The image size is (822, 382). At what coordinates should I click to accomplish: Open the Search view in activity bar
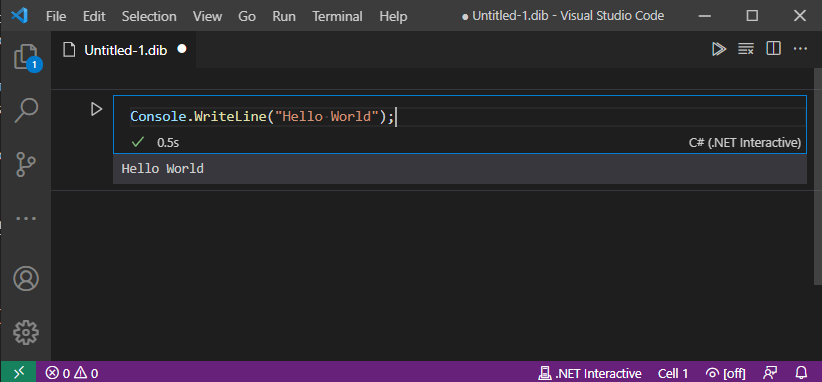coord(26,111)
